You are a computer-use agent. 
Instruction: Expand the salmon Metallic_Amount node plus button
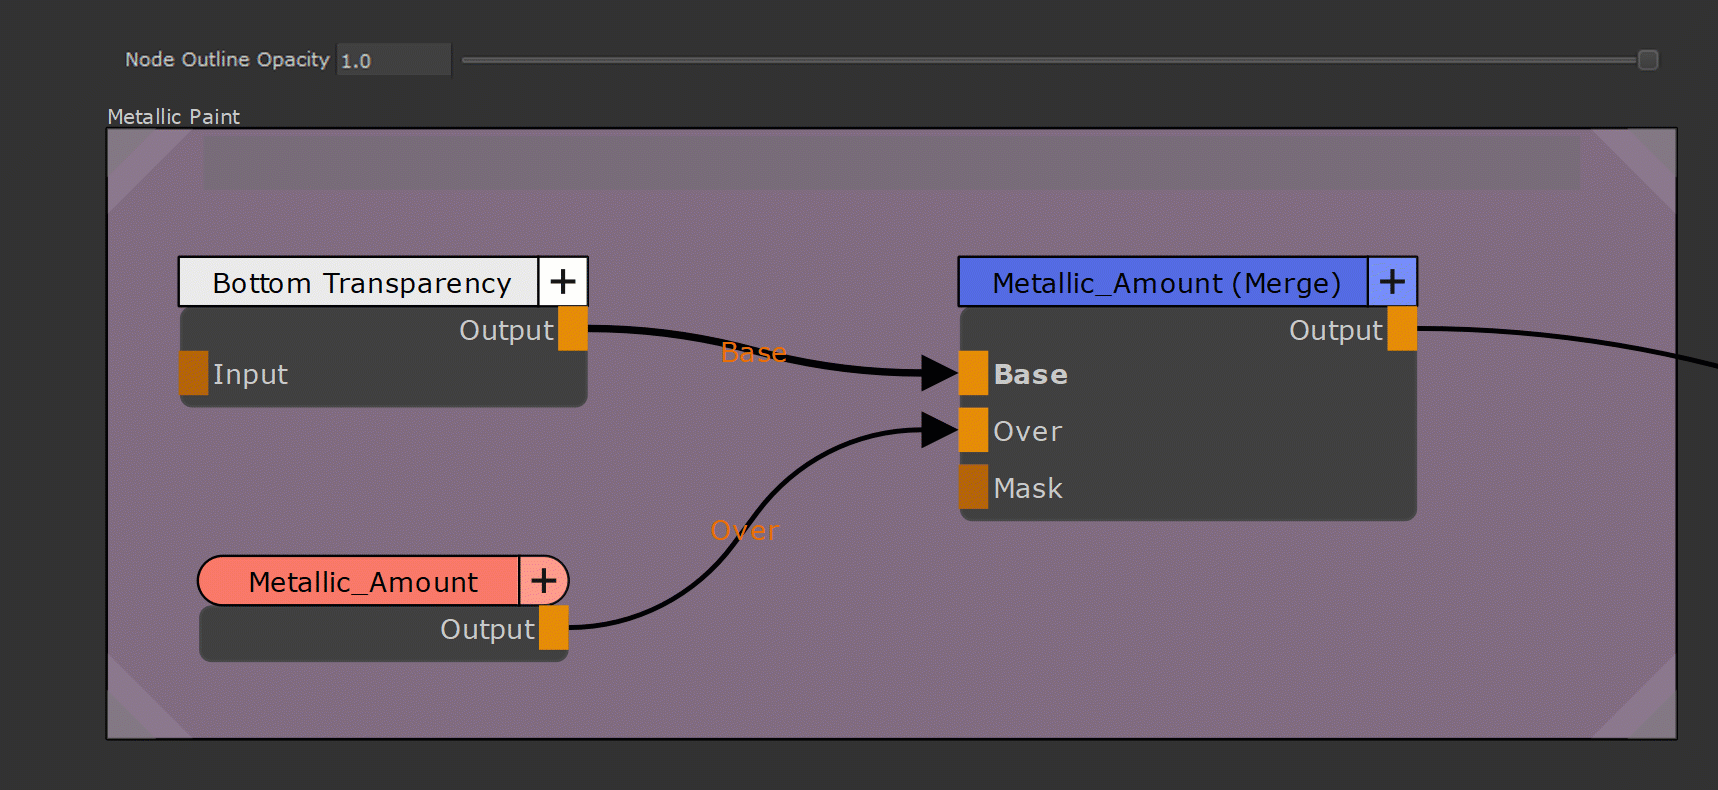(x=543, y=581)
